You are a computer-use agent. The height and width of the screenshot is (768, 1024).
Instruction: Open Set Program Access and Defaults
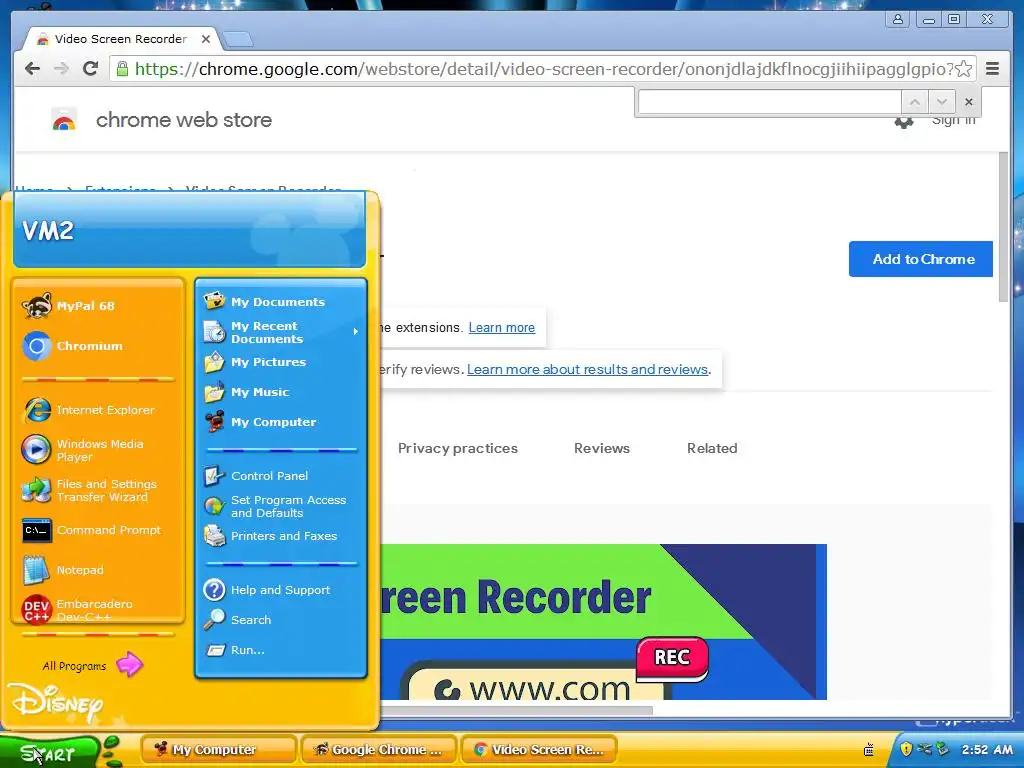point(281,506)
